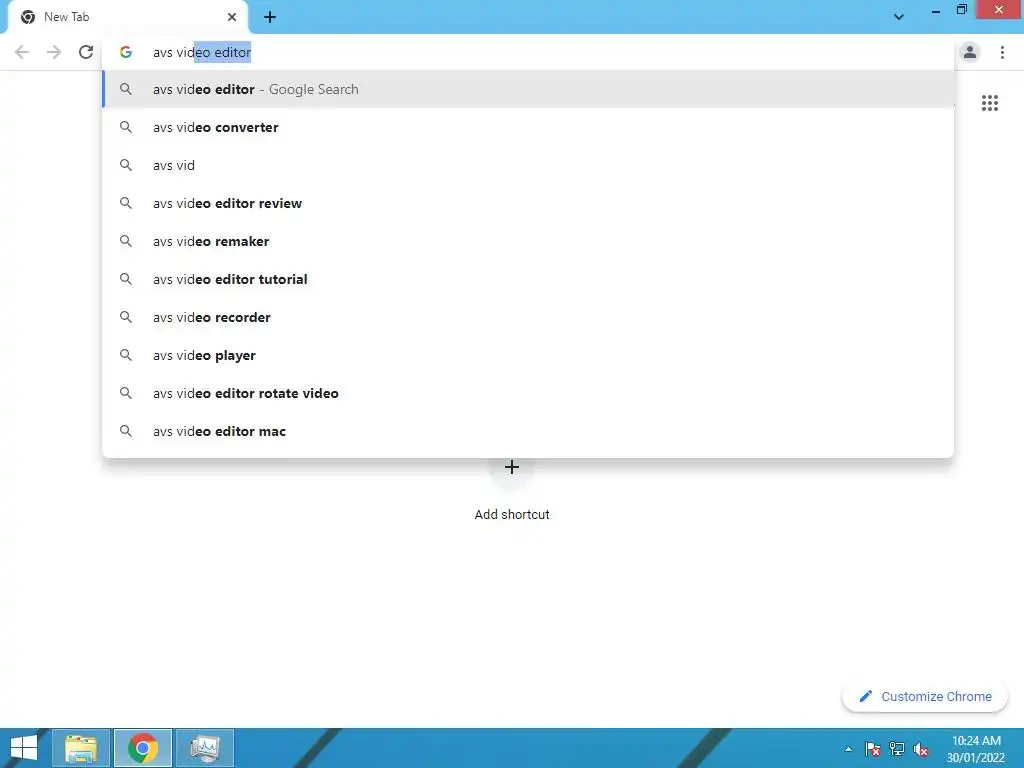The height and width of the screenshot is (768, 1024).
Task: Click the Google G icon in the address bar
Action: tap(126, 52)
